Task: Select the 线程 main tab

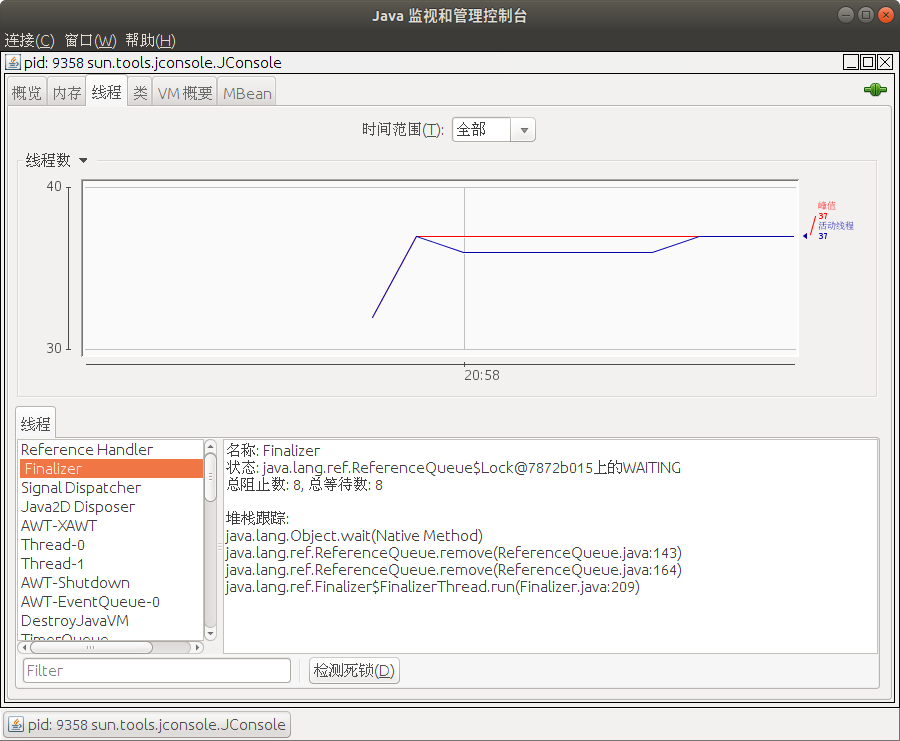Action: [107, 91]
